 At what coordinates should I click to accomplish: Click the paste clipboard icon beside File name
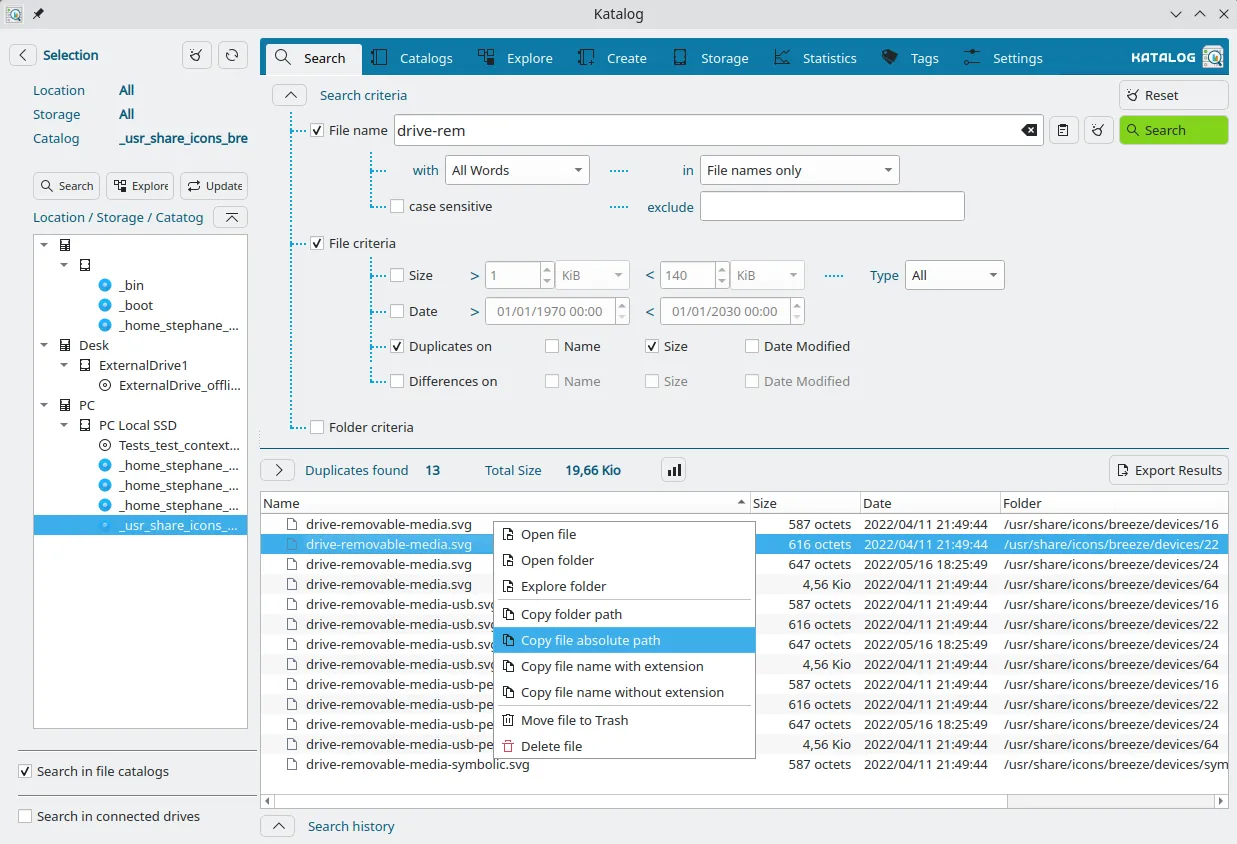tap(1063, 130)
